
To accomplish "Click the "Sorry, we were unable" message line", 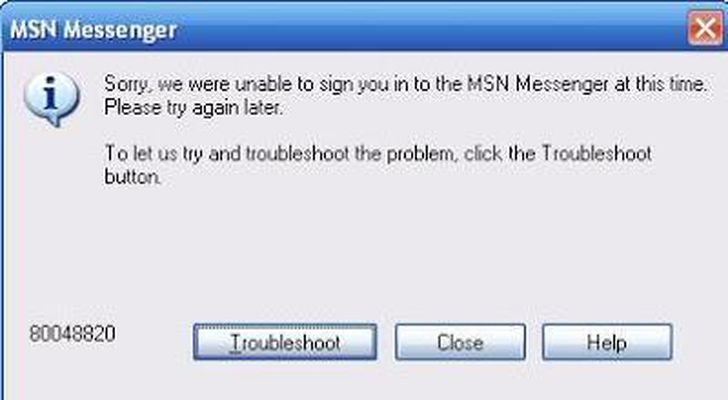I will coord(405,84).
